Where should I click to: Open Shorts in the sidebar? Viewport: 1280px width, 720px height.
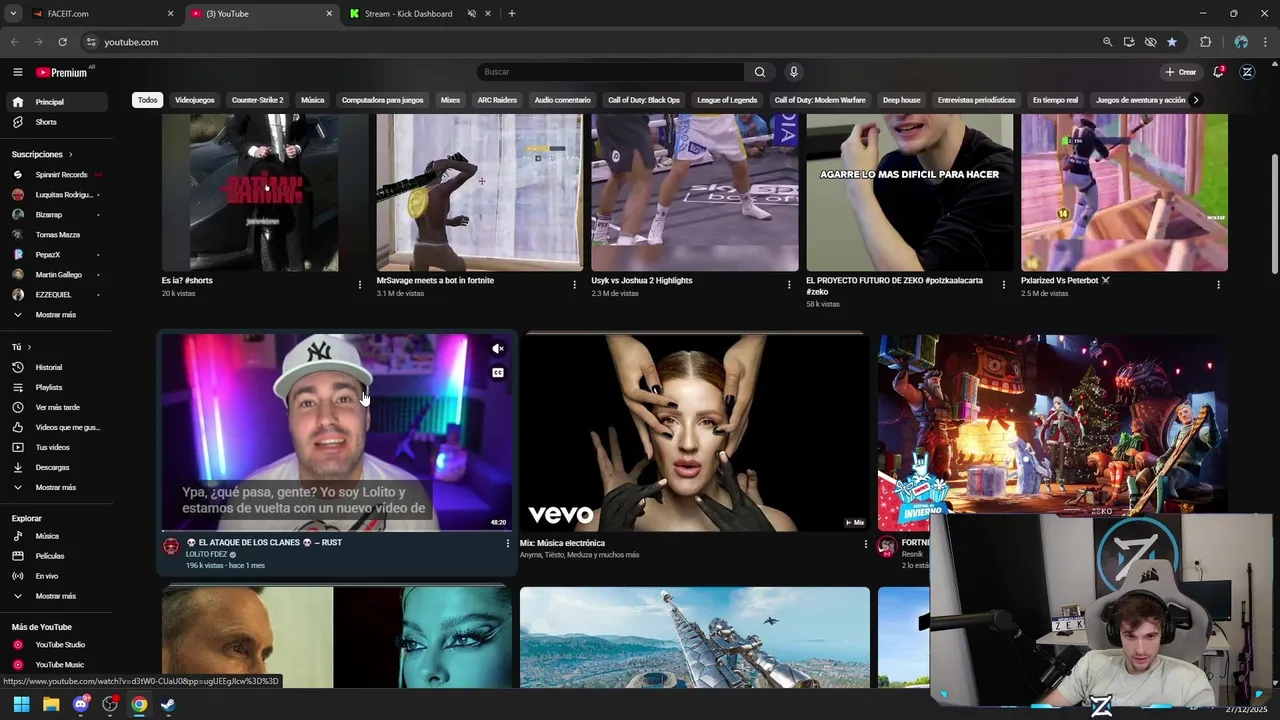(x=56, y=122)
